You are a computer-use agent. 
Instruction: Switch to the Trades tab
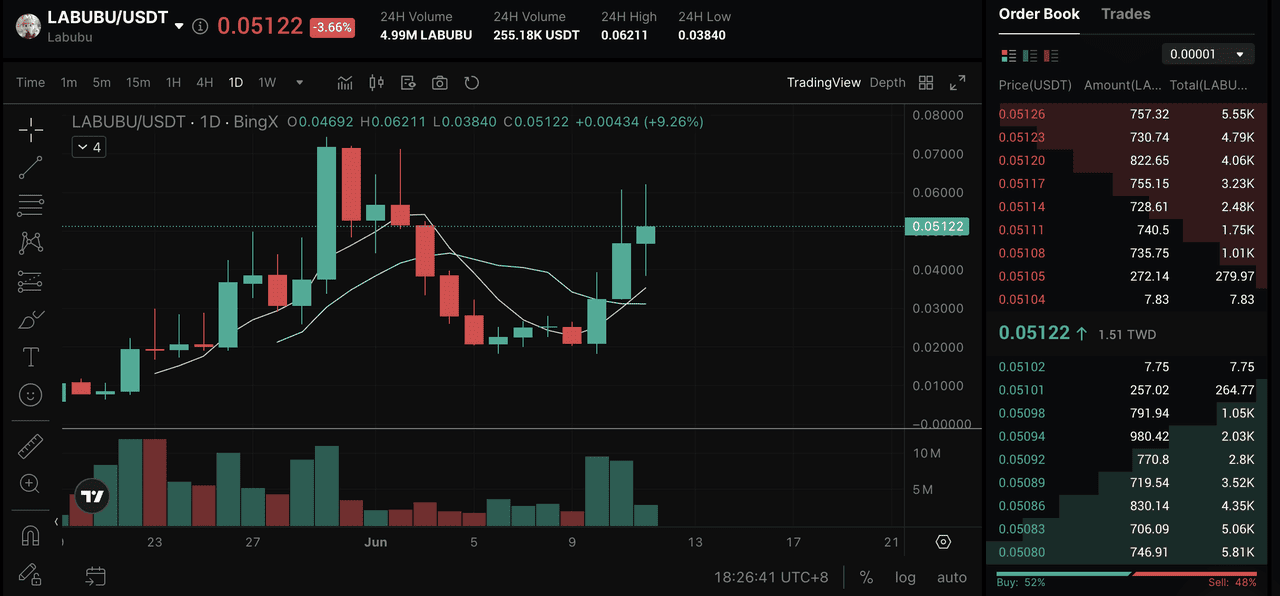1125,14
